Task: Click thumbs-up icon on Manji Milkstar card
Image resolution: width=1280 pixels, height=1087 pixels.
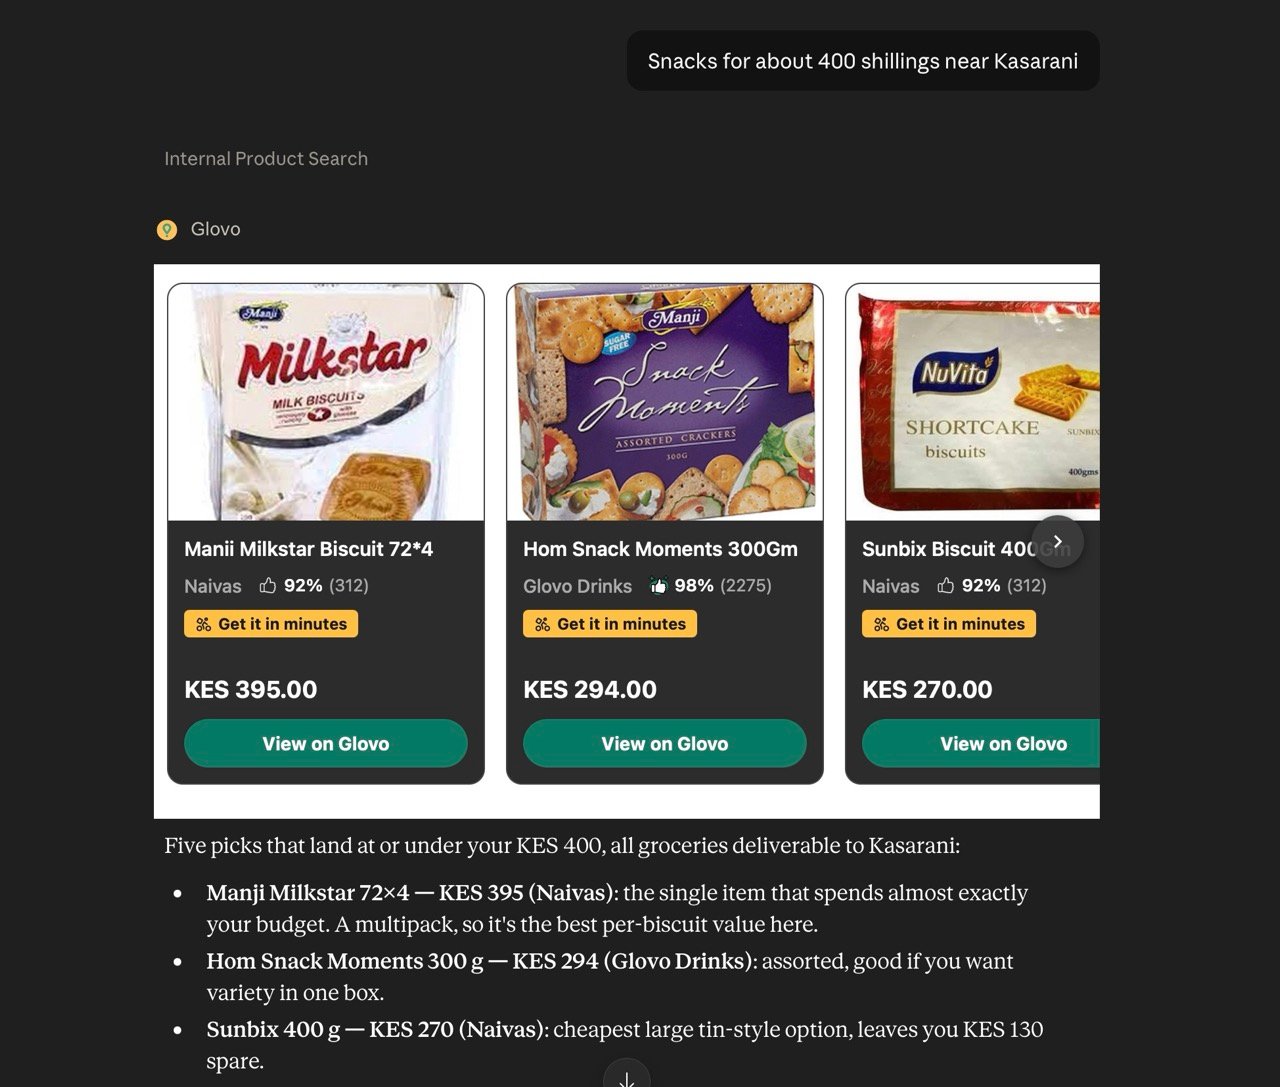Action: coord(268,585)
